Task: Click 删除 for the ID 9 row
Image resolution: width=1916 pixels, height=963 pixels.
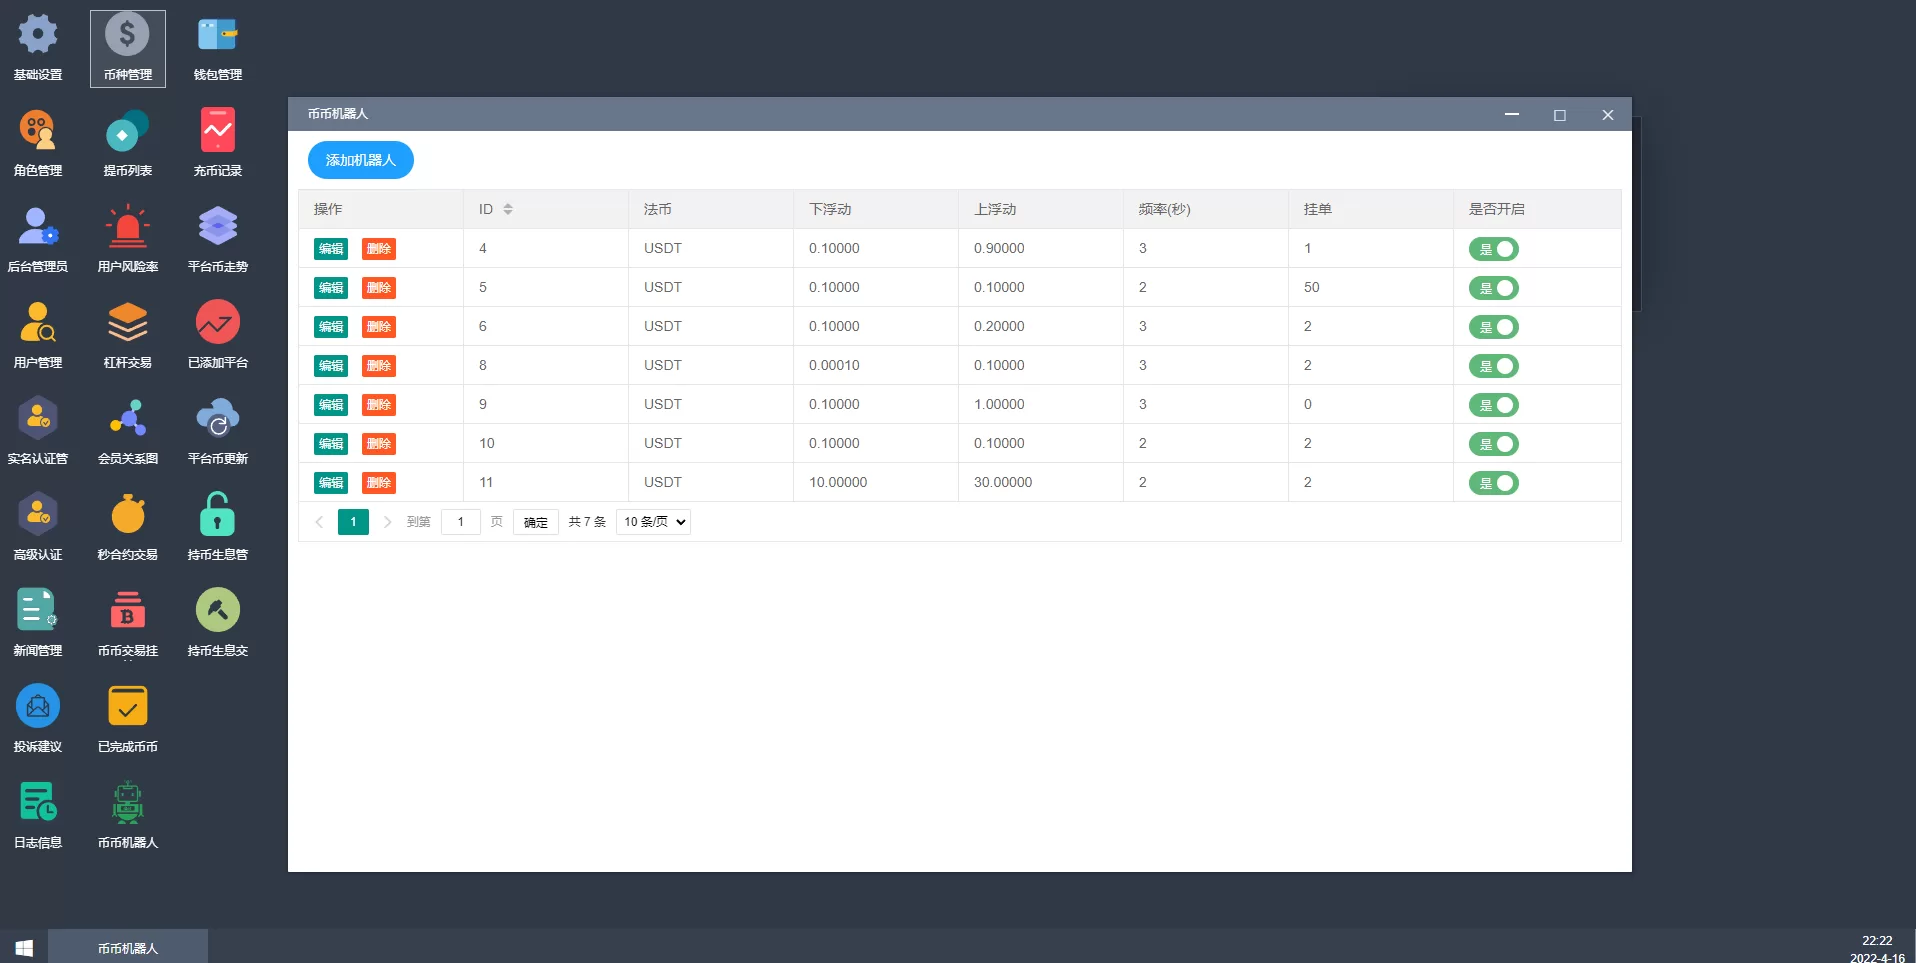Action: coord(379,405)
